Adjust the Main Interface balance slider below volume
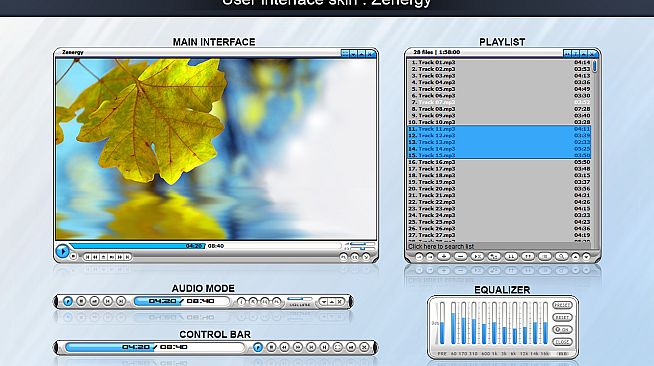The height and width of the screenshot is (366, 654). click(x=362, y=248)
